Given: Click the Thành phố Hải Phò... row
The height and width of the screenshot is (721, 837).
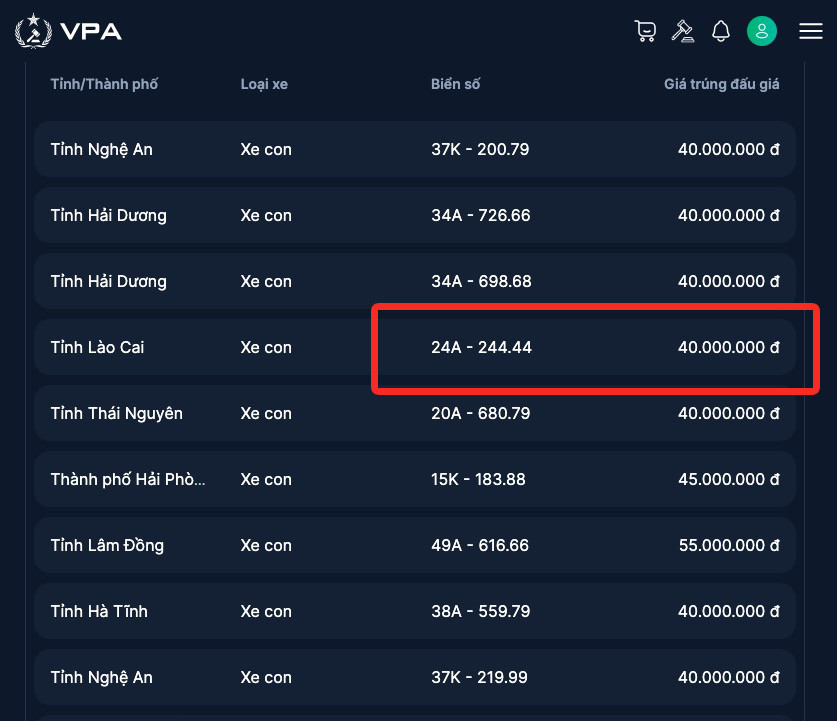Looking at the screenshot, I should pos(128,480).
